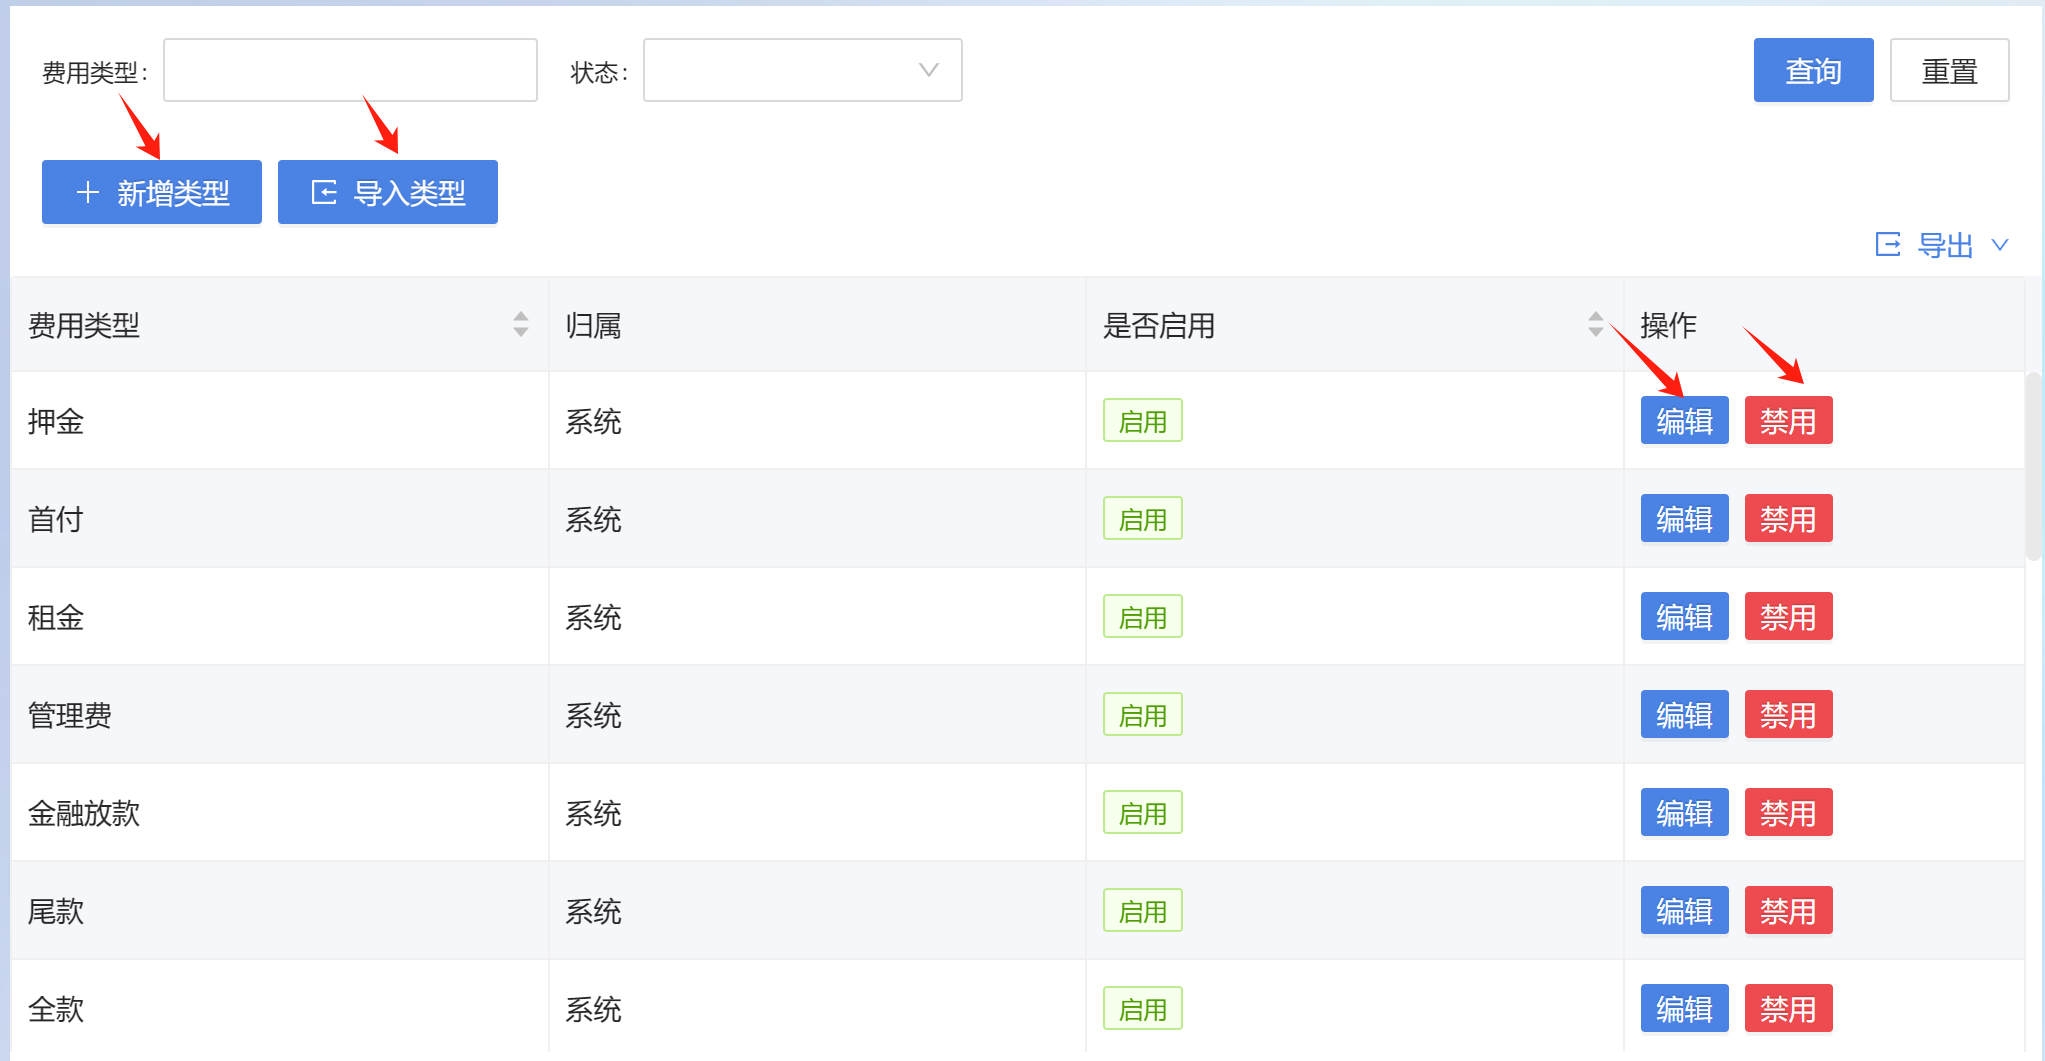Click the 新增类型 add button
Image resolution: width=2045 pixels, height=1061 pixels.
tap(152, 192)
